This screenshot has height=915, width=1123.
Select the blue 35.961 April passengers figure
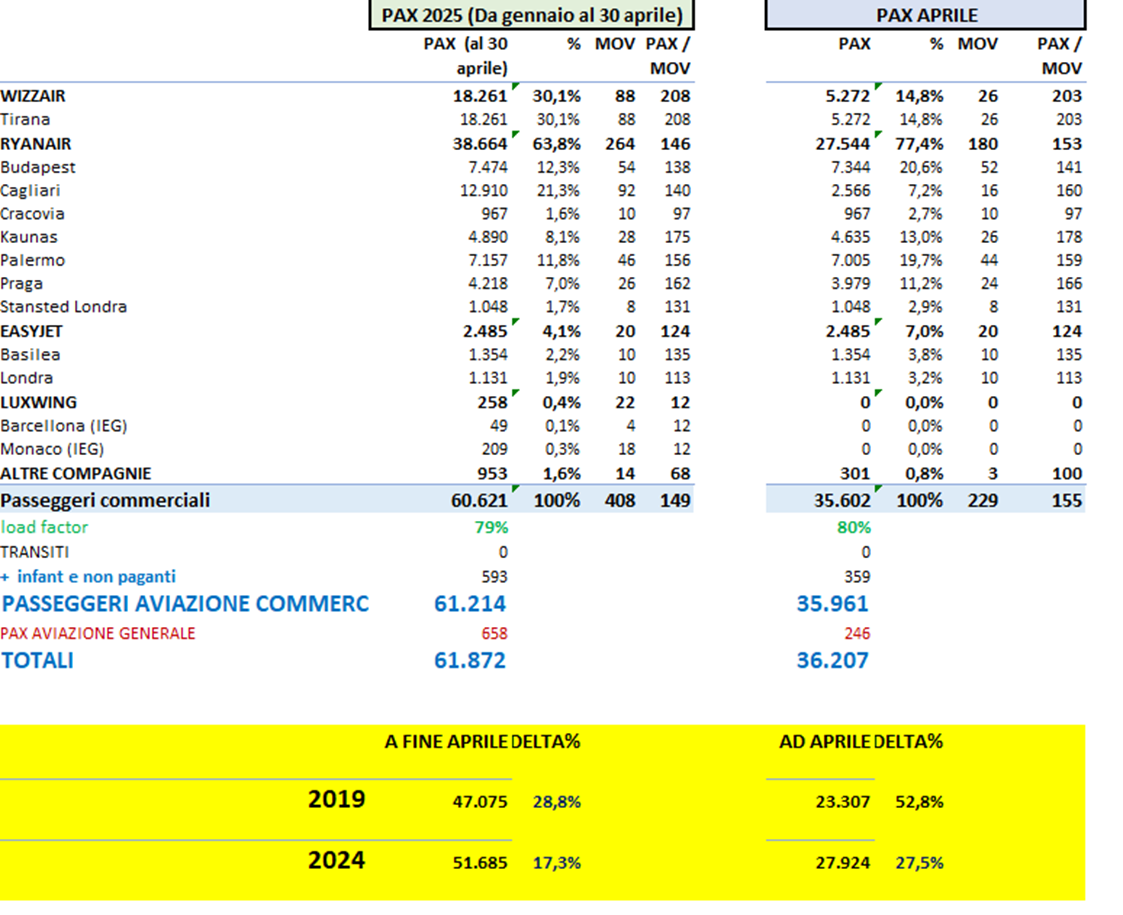833,604
